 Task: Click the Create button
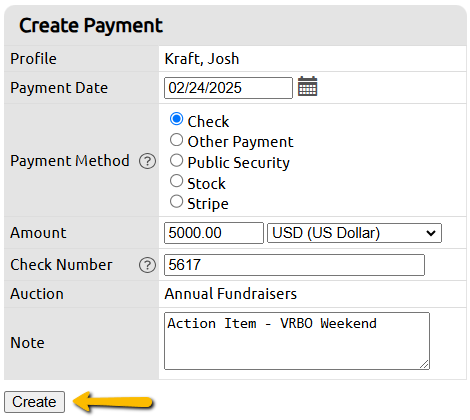(x=34, y=402)
